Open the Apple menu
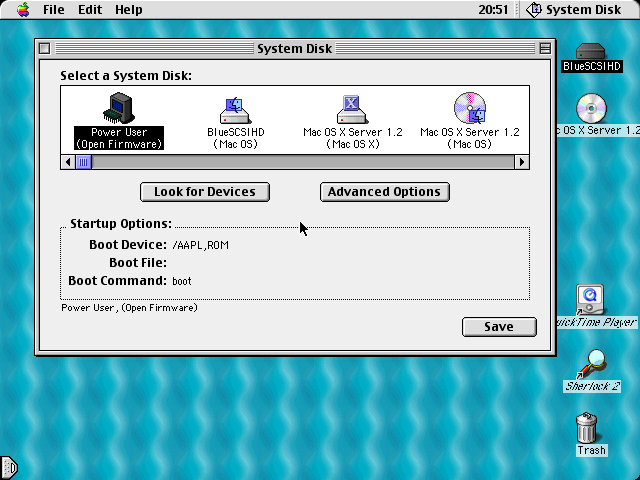Viewport: 640px width, 480px height. (x=23, y=9)
